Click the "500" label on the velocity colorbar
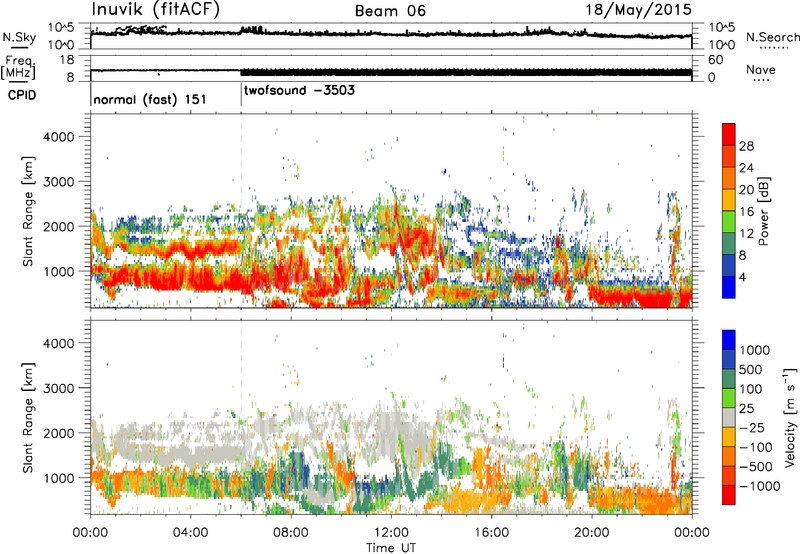Screen dimensions: 800x554 [751, 370]
